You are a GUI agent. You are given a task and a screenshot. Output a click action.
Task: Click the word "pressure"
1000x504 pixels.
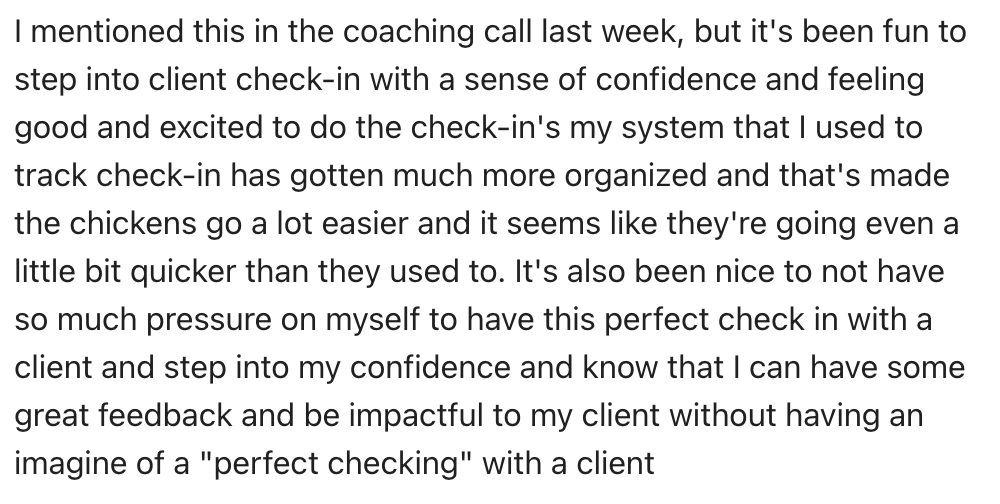point(209,319)
